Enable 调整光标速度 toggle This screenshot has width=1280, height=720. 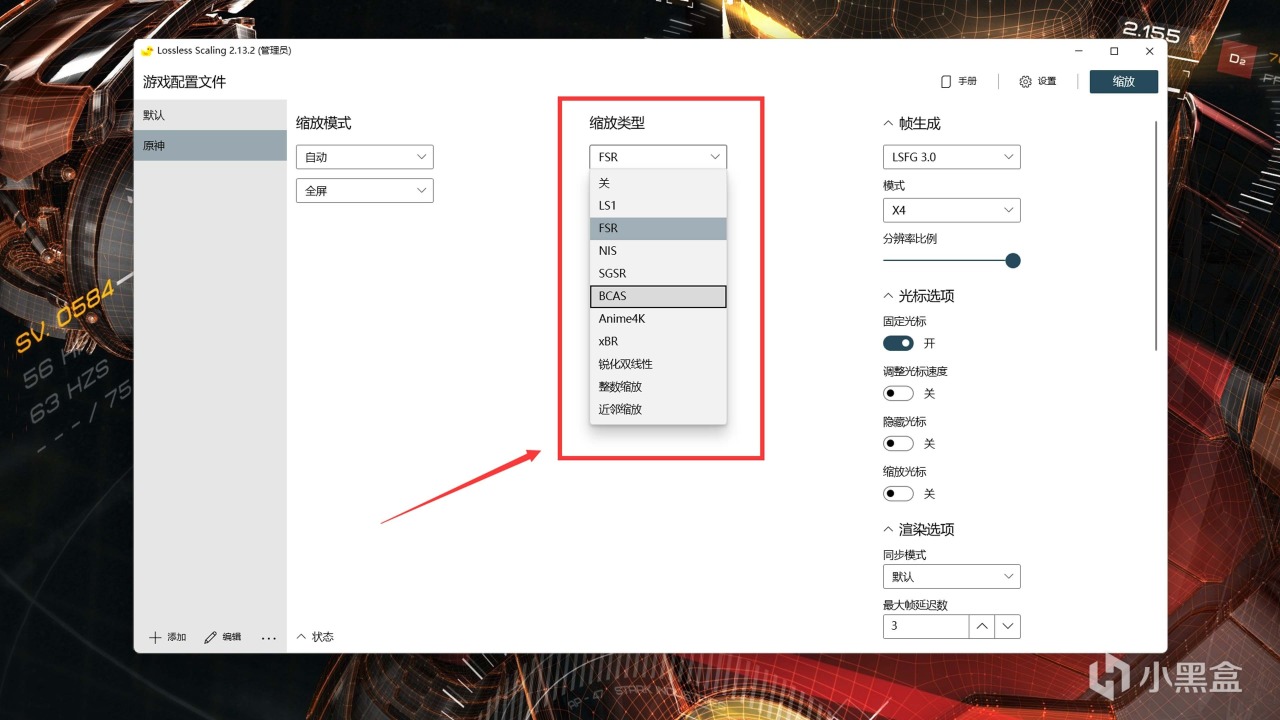click(898, 393)
